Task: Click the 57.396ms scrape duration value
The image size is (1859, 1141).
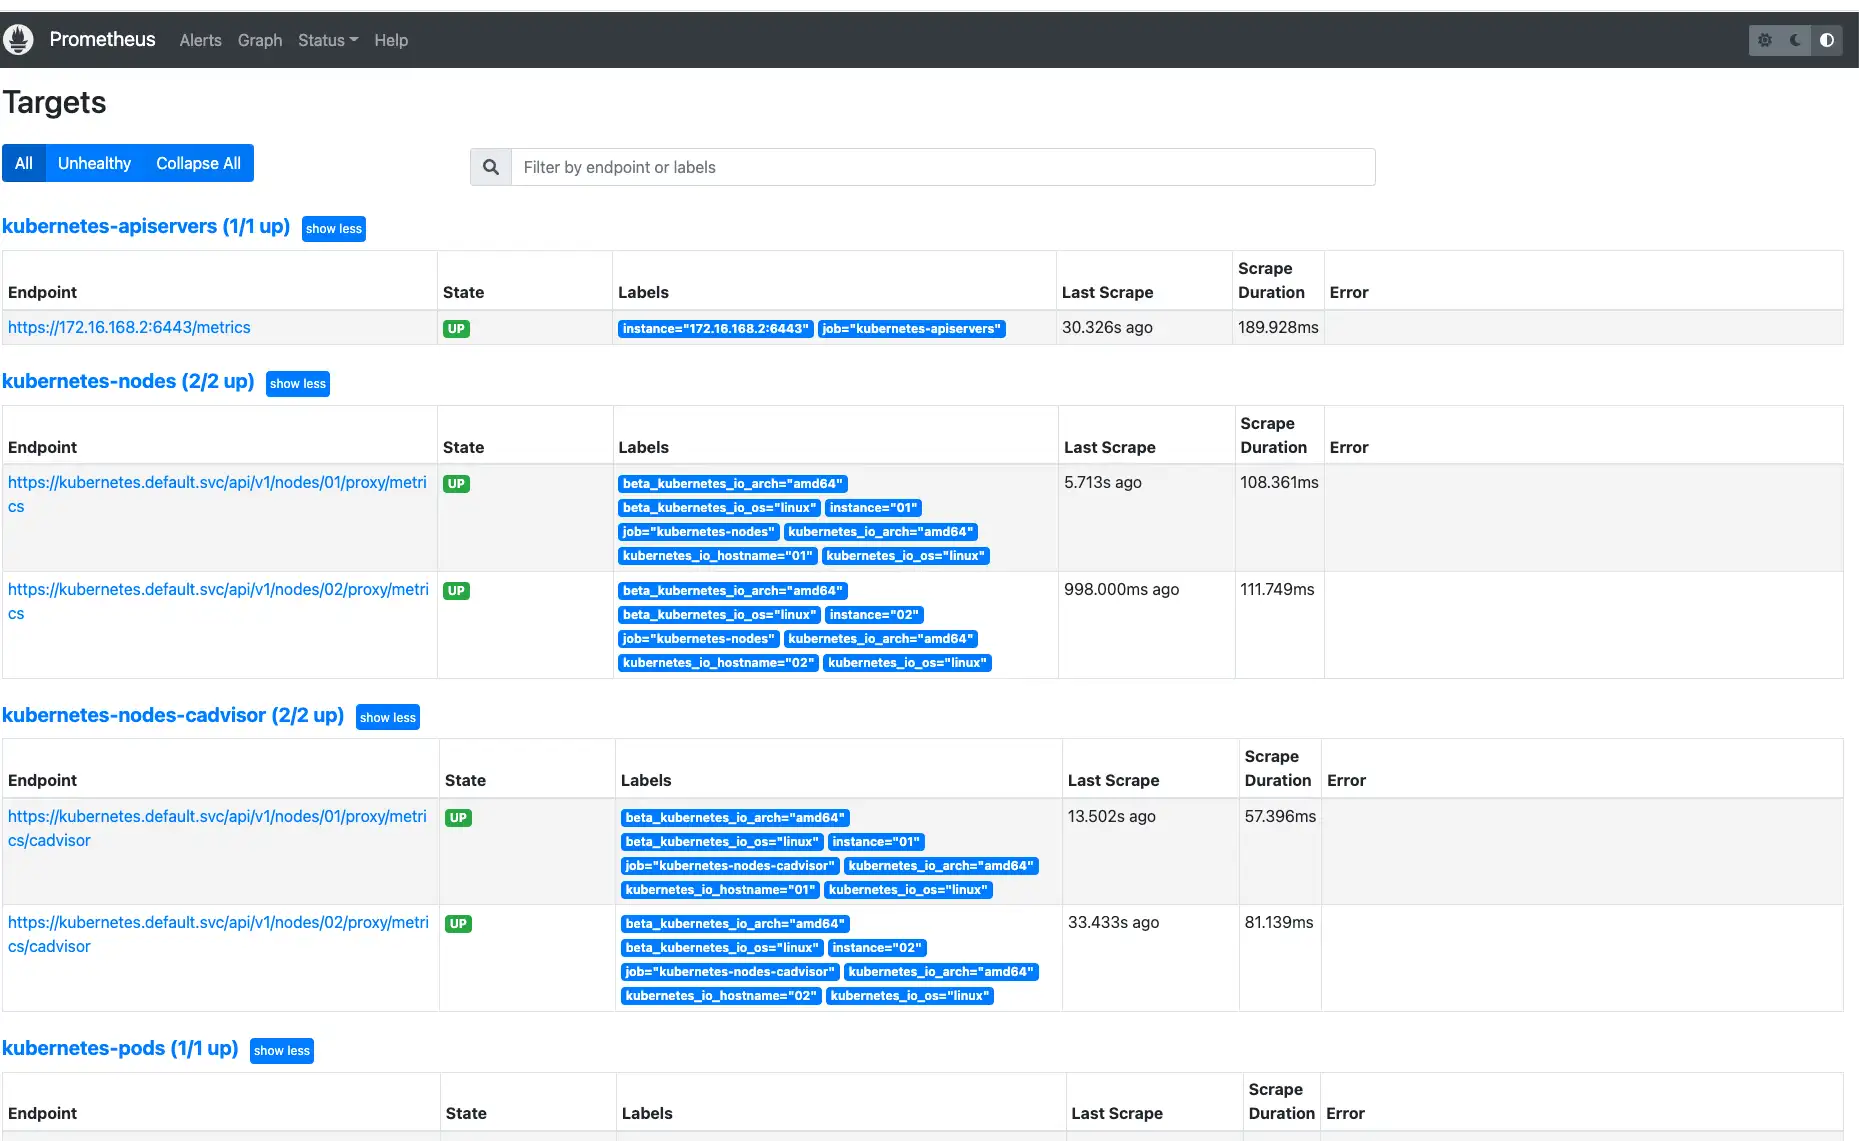Action: [1280, 816]
